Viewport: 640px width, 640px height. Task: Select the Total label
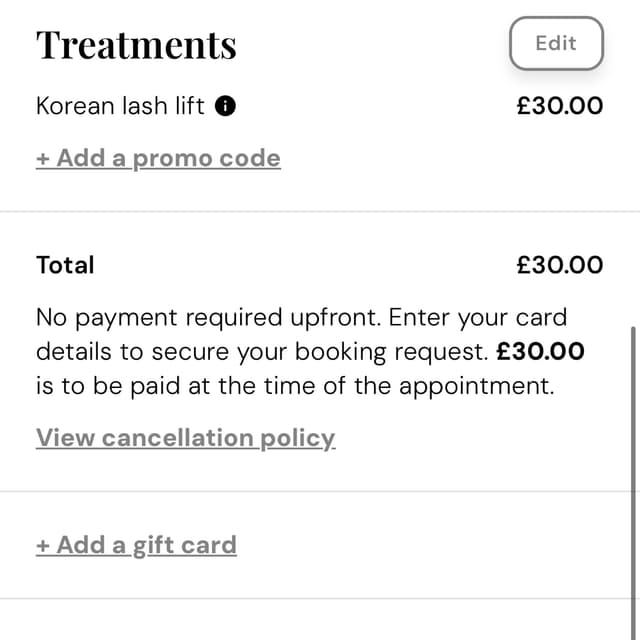click(x=65, y=265)
